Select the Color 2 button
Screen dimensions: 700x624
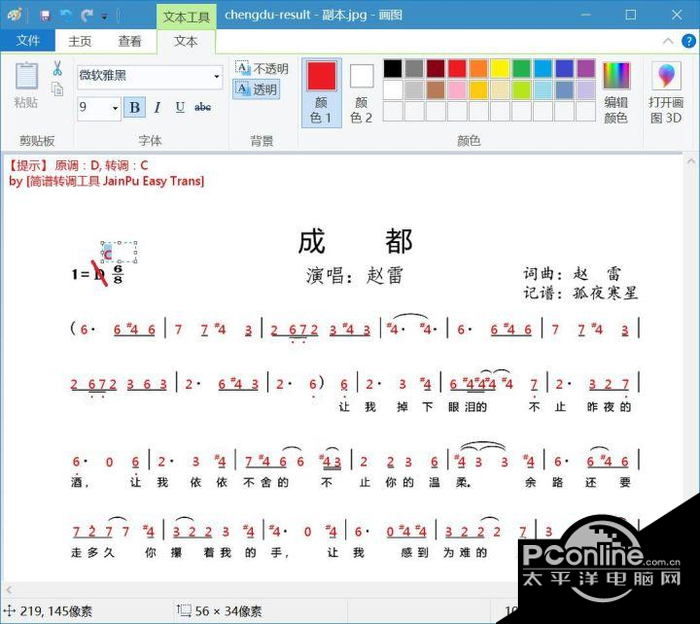point(362,93)
